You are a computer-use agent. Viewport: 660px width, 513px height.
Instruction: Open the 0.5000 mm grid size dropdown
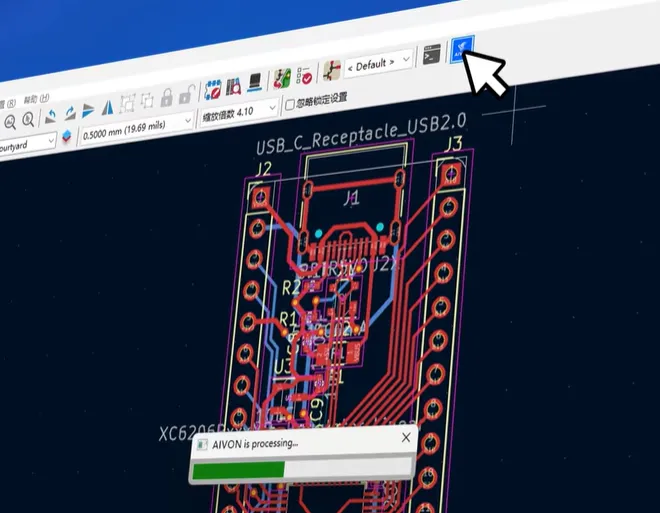click(x=136, y=128)
